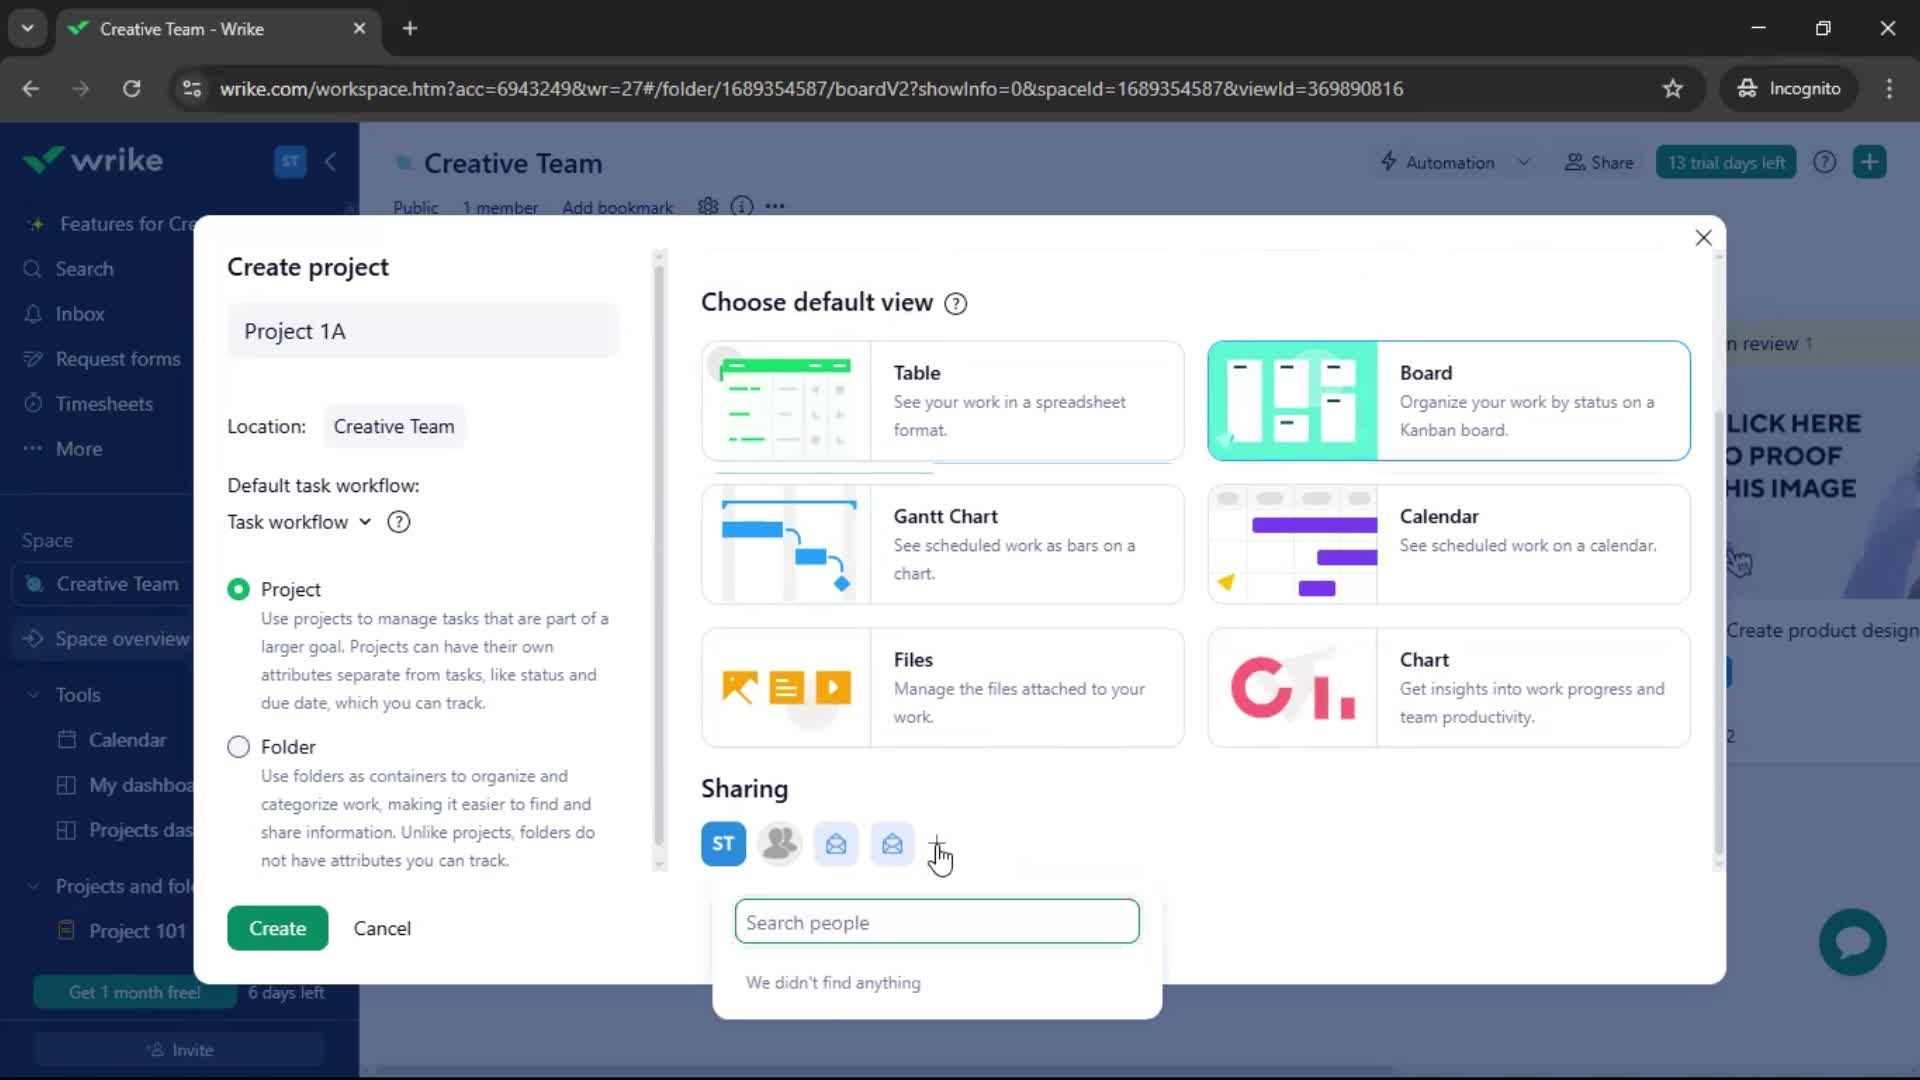The height and width of the screenshot is (1080, 1920).
Task: Choose the Board default view card
Action: pyautogui.click(x=1449, y=401)
